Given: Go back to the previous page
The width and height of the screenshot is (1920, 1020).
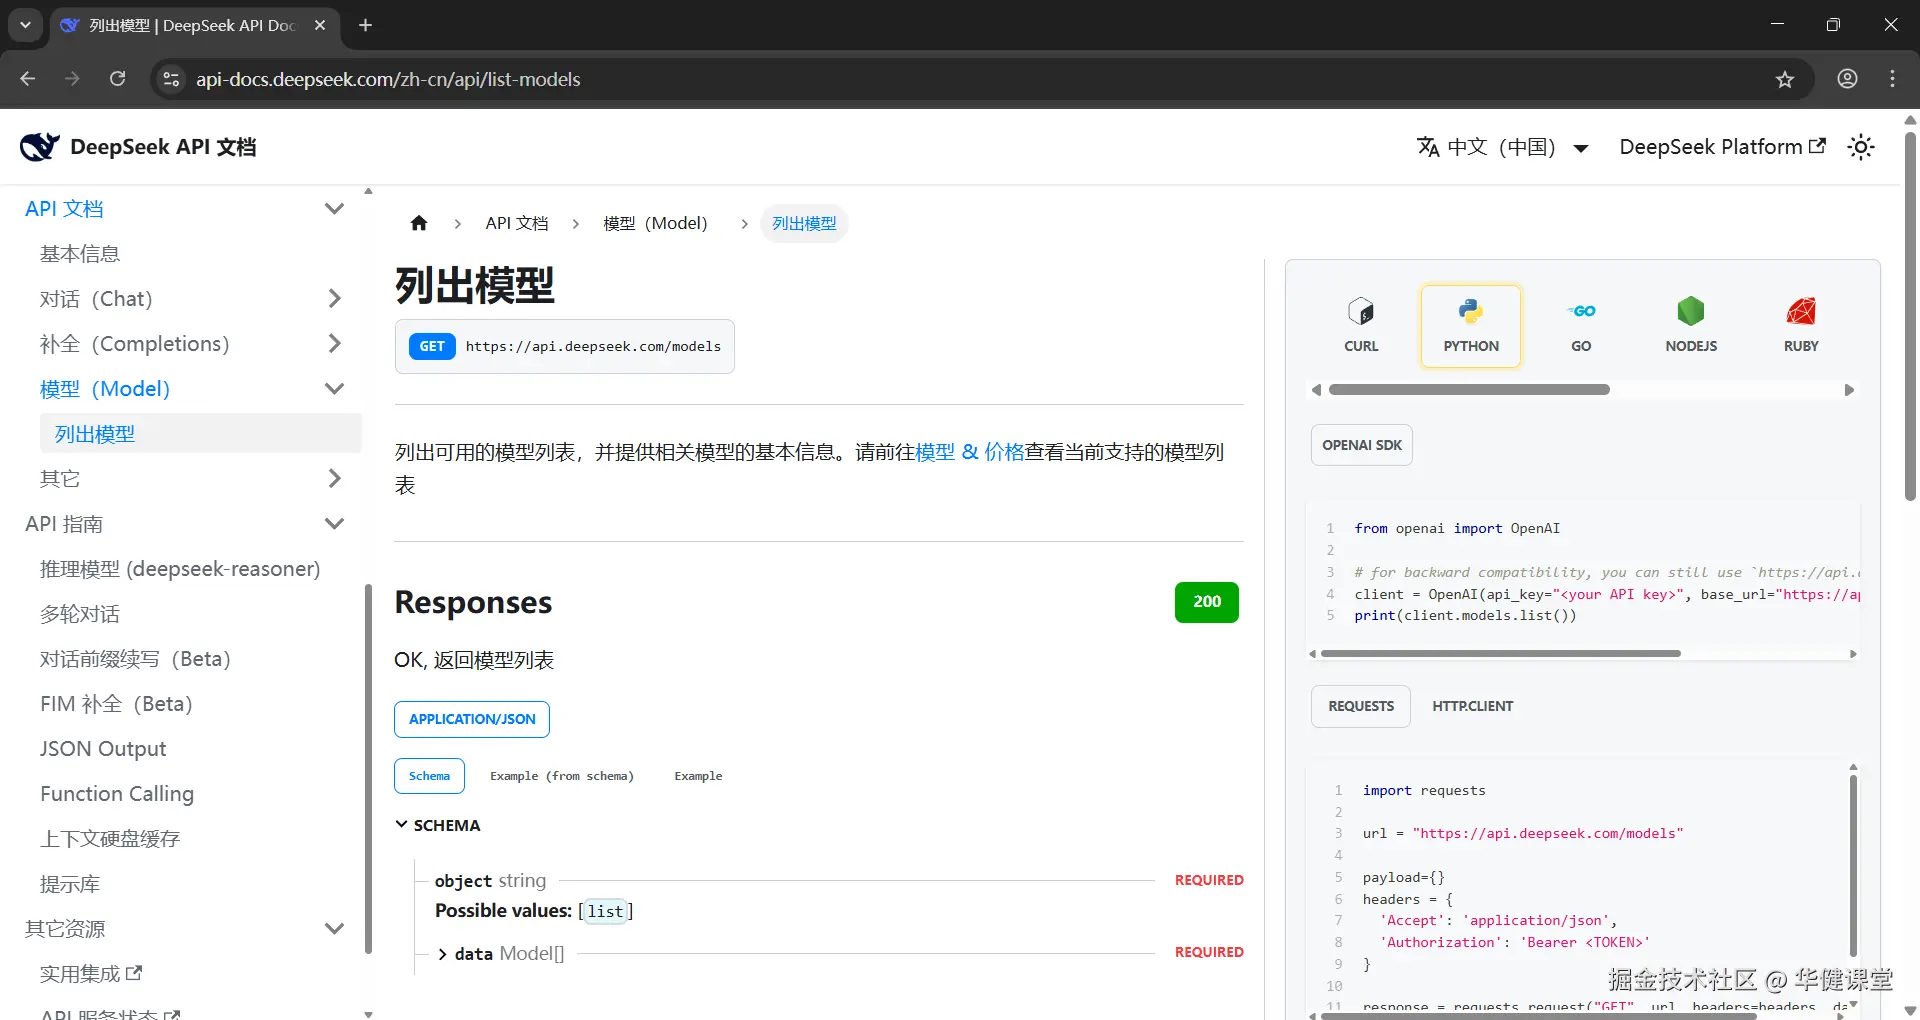Looking at the screenshot, I should click(x=27, y=79).
